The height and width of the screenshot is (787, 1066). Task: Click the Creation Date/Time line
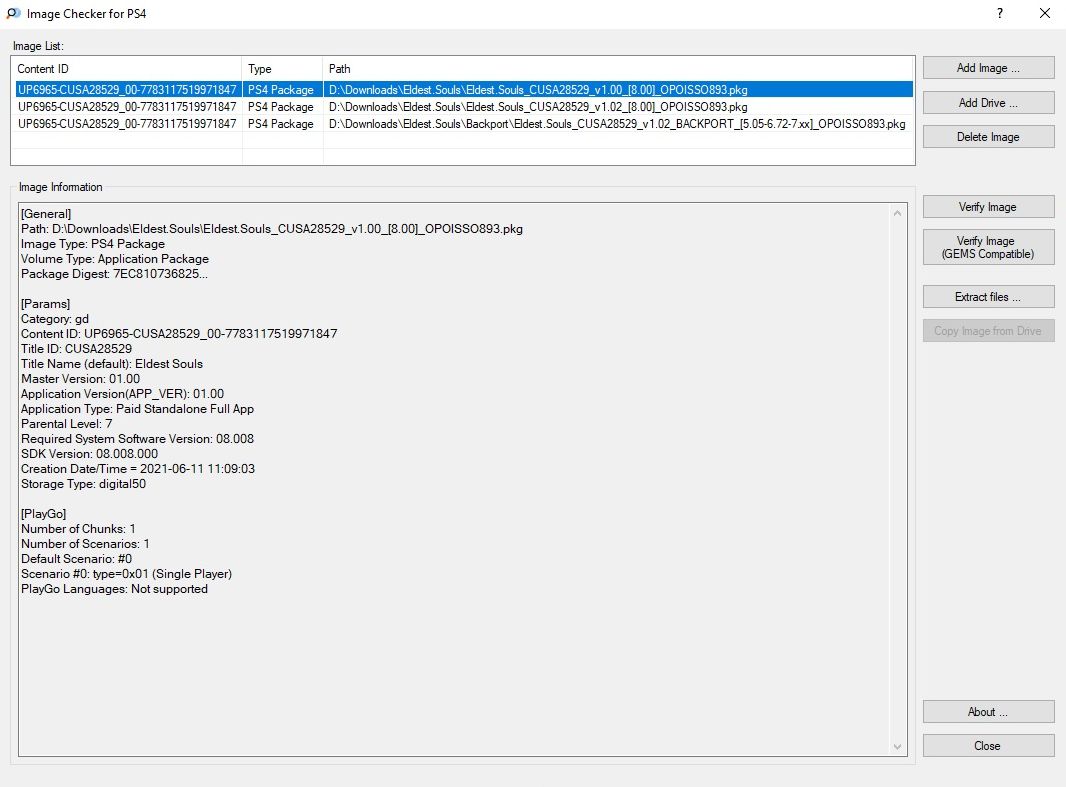pos(138,468)
